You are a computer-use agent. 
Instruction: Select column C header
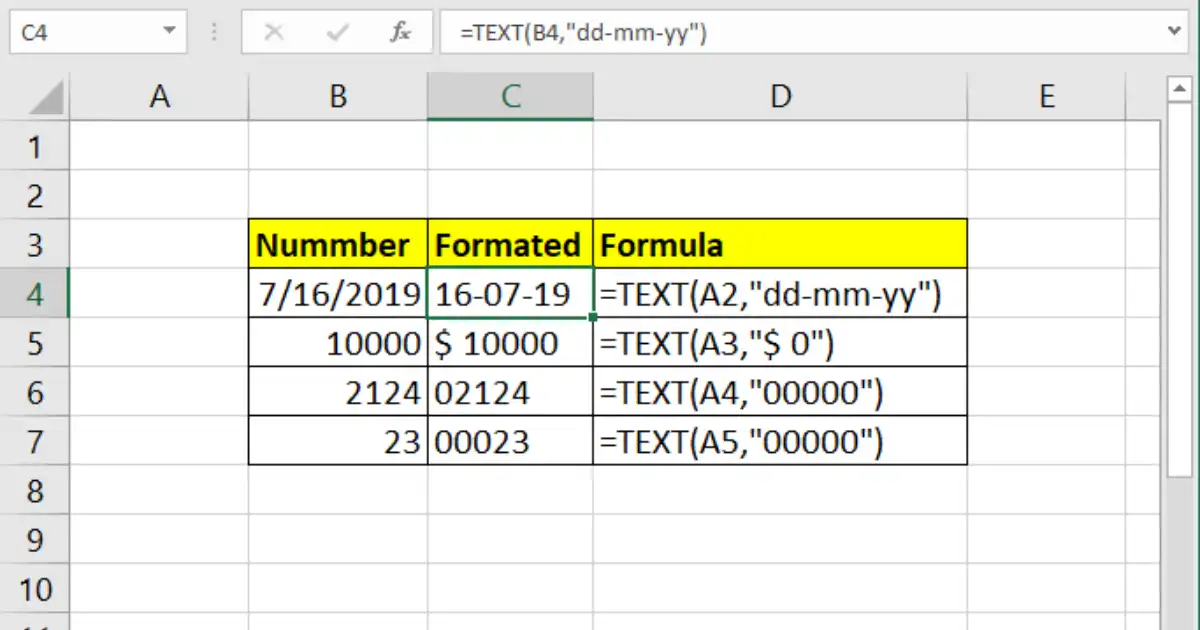point(510,97)
